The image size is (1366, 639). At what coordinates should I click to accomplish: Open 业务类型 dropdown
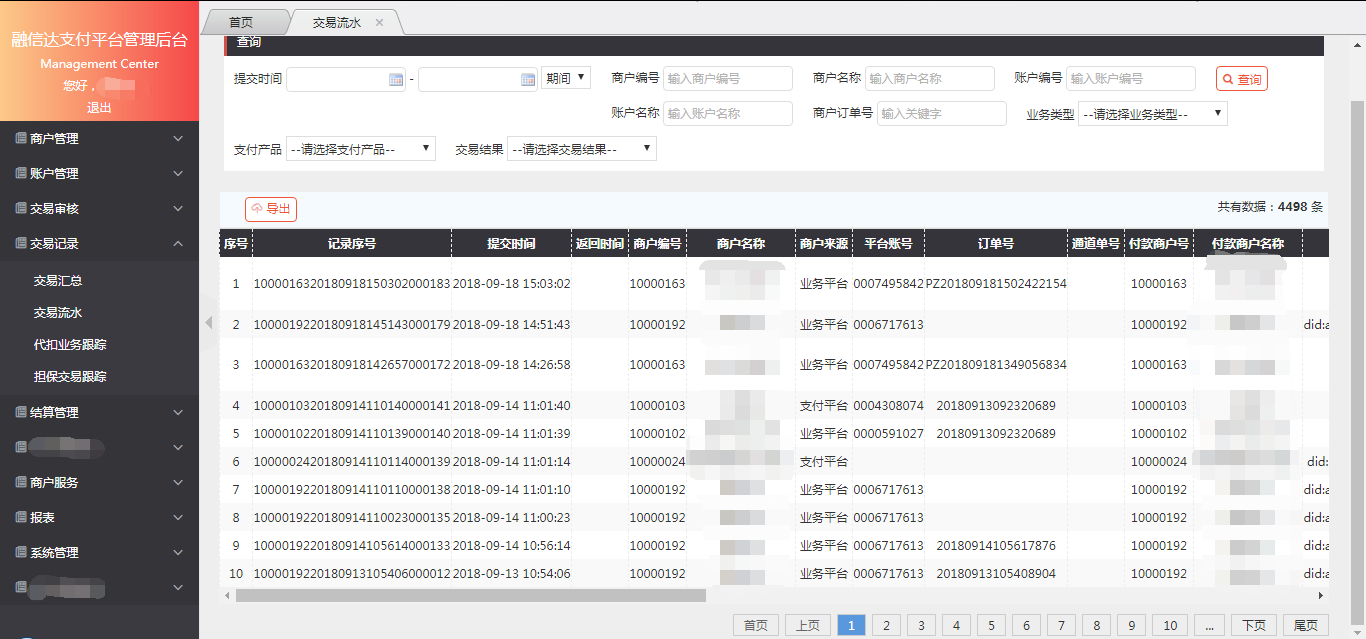[x=1153, y=114]
